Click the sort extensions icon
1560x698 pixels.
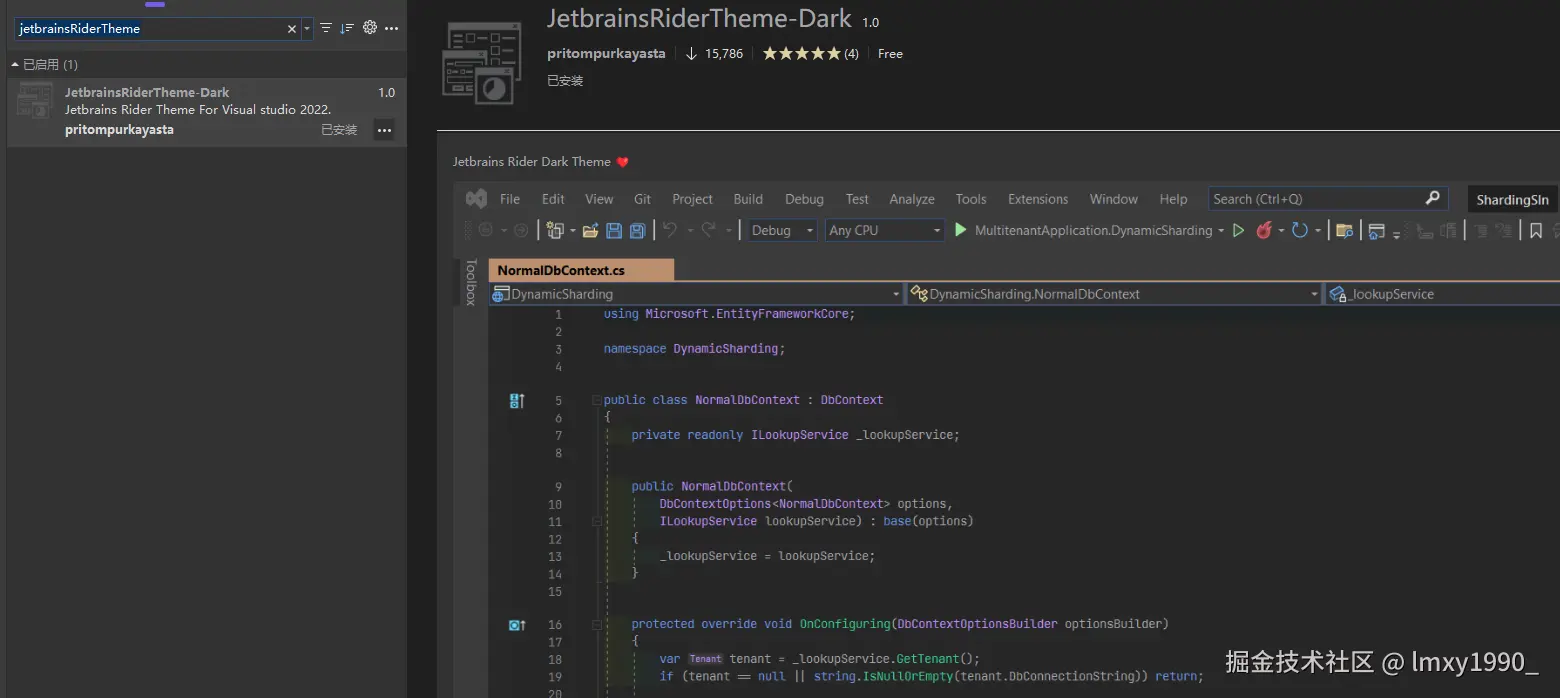coord(347,28)
